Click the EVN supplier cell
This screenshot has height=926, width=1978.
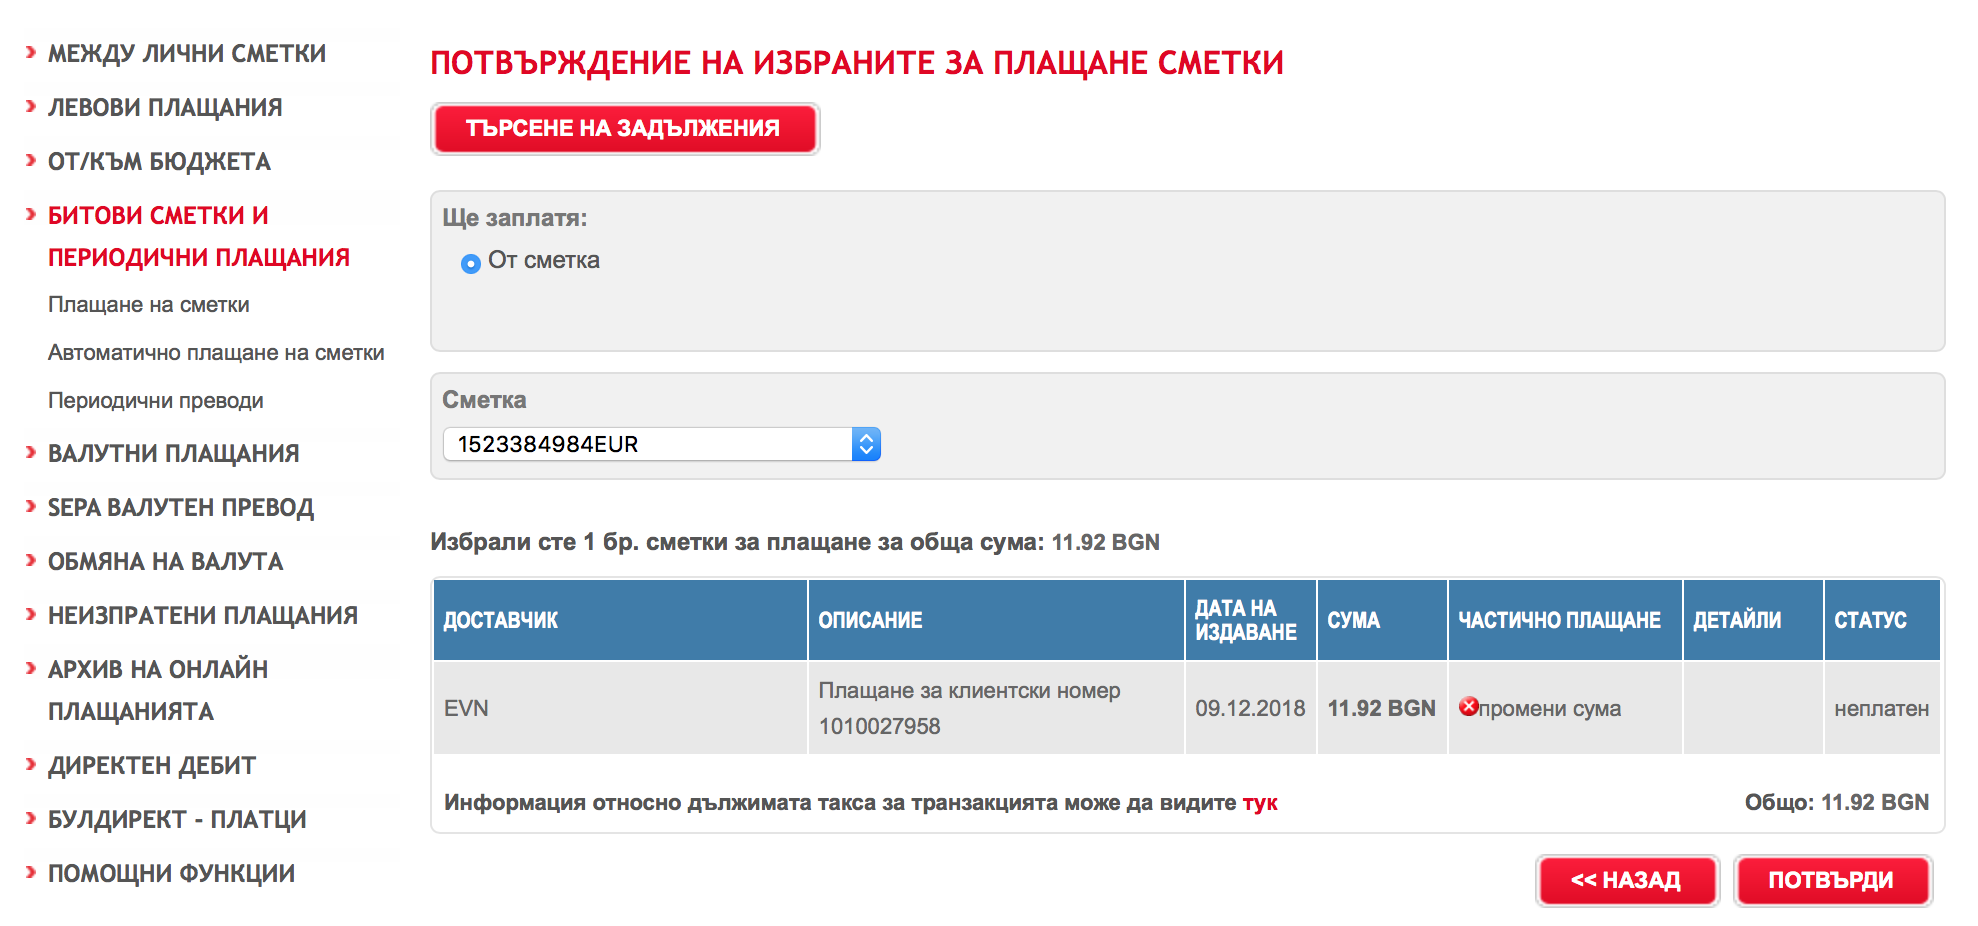[620, 708]
